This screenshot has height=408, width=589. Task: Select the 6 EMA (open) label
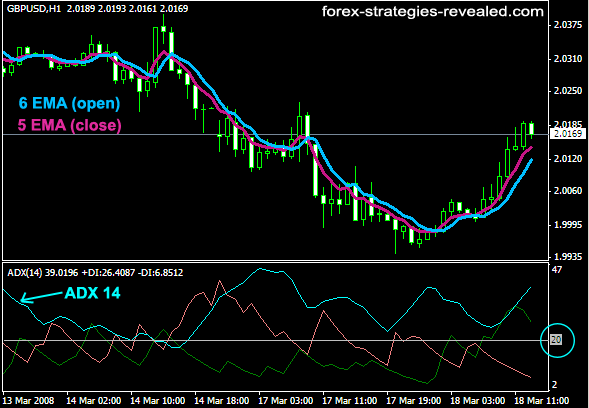click(x=69, y=103)
